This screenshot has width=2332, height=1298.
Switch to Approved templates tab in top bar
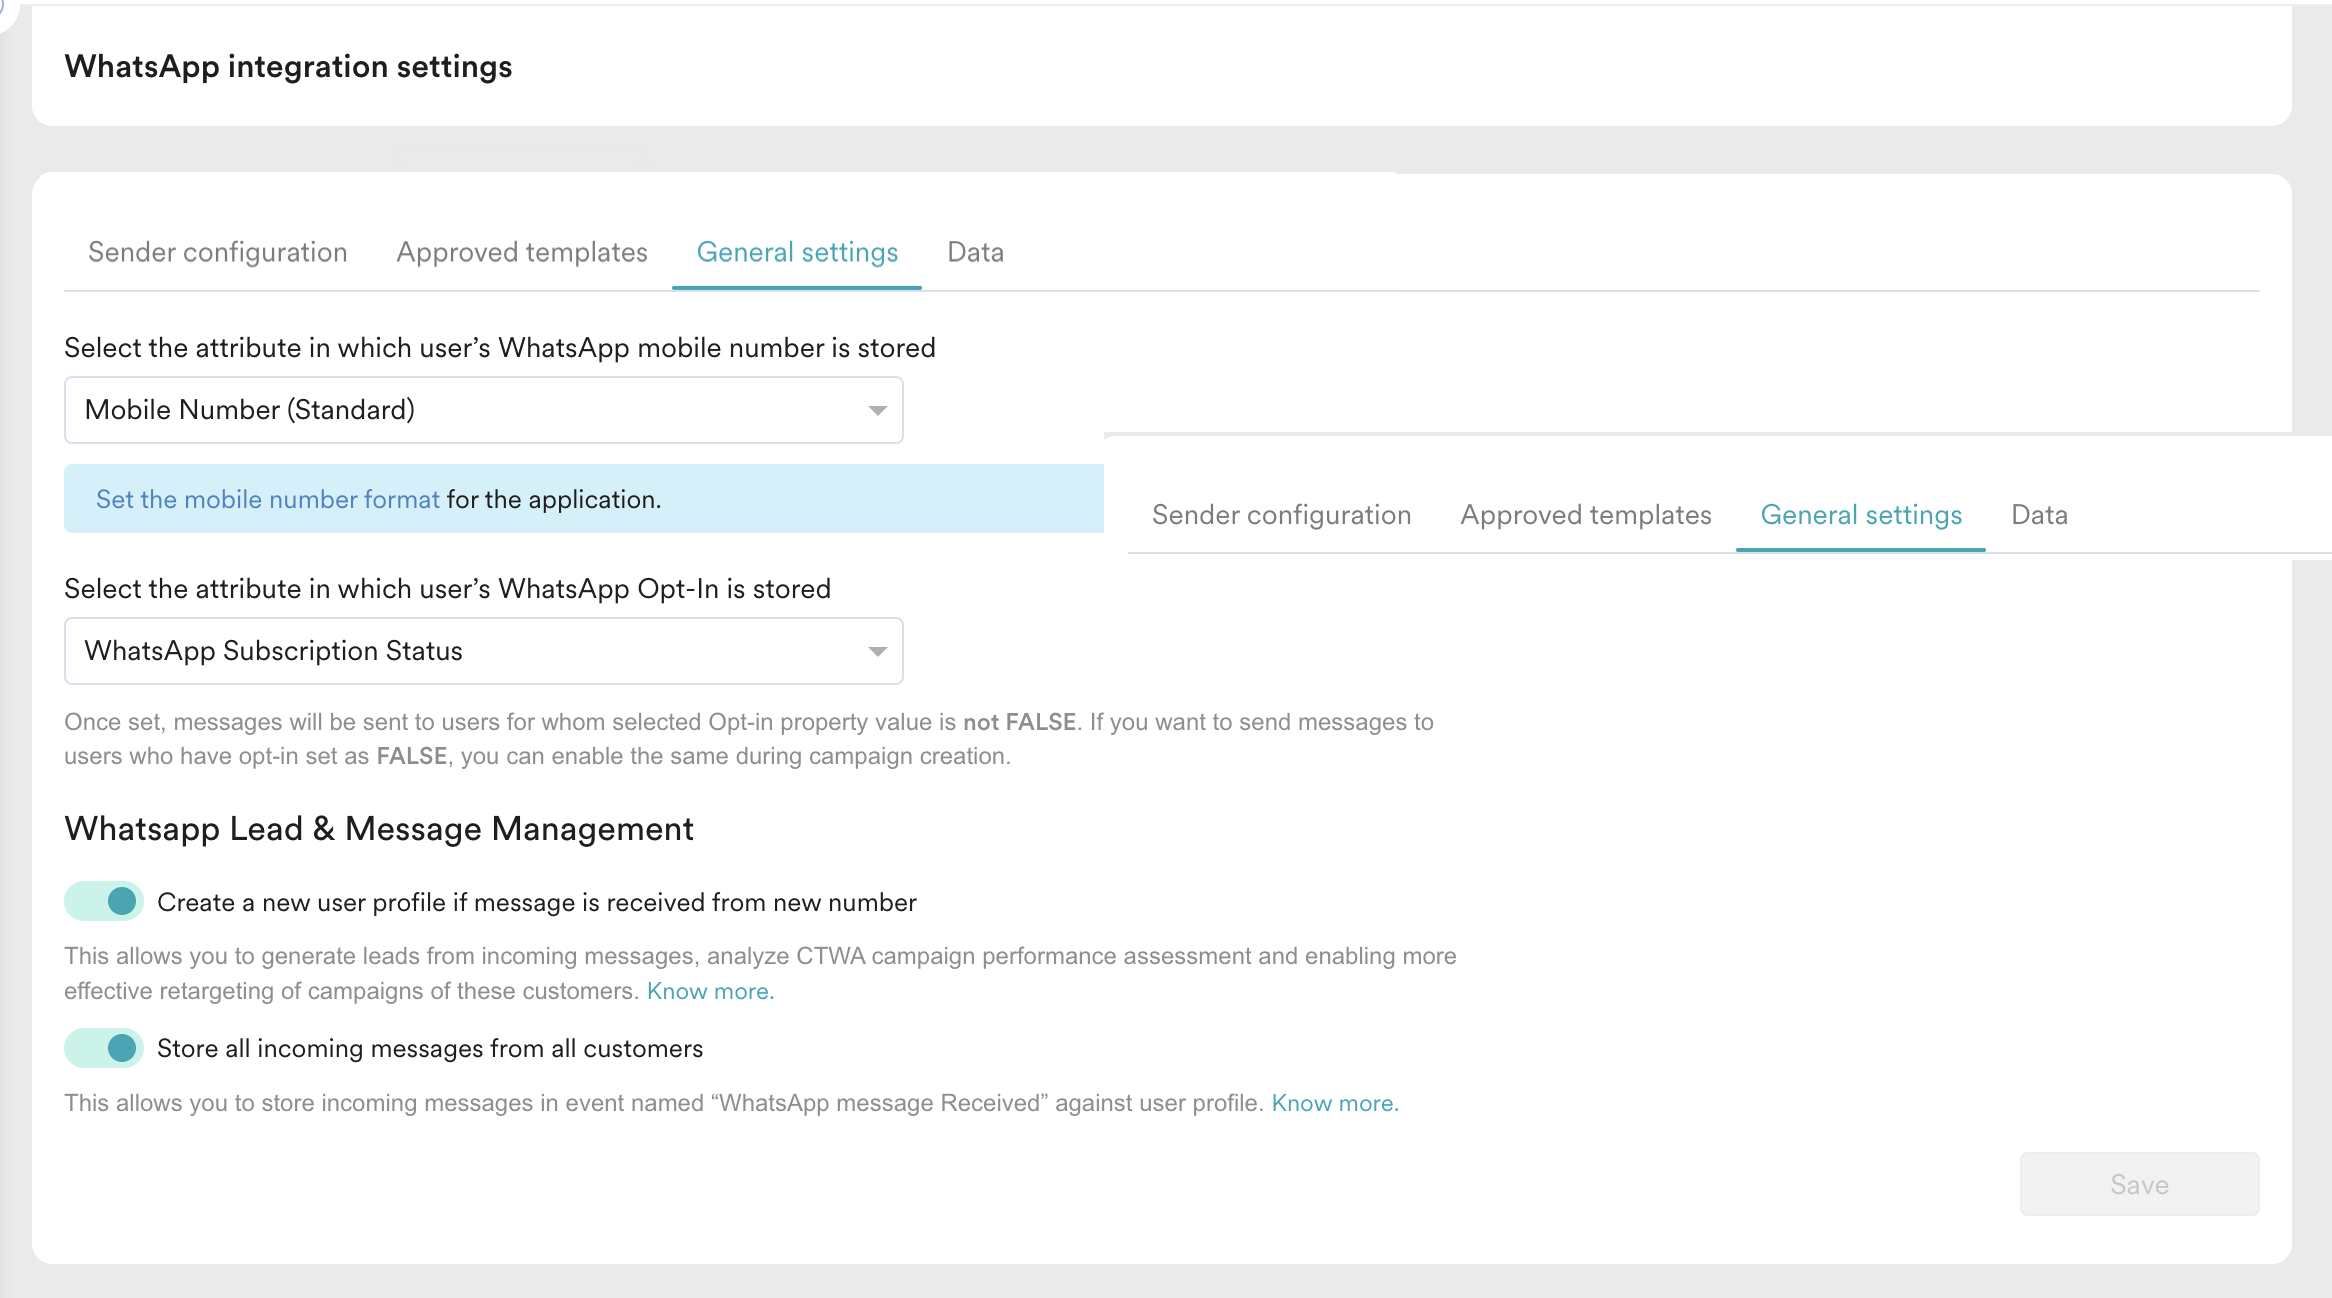(522, 252)
